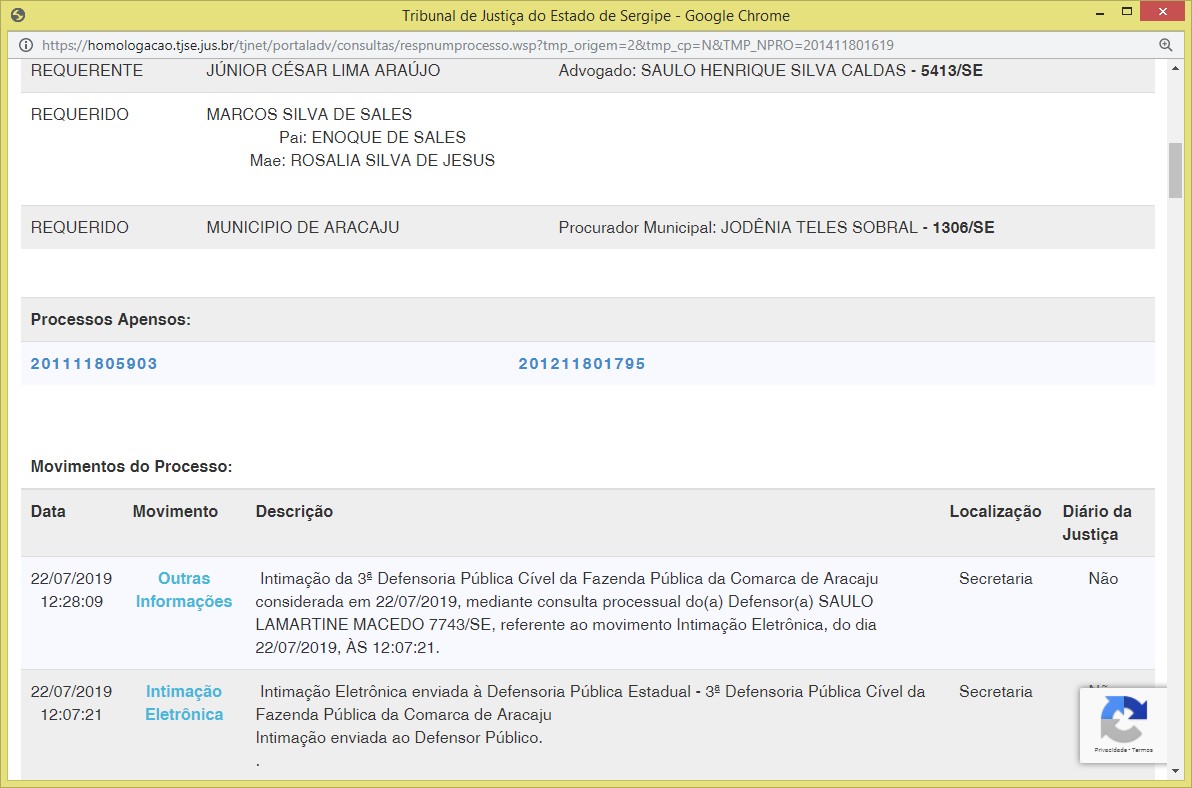This screenshot has height=788, width=1192.
Task: Click the scrollbar down arrow
Action: point(1175,771)
